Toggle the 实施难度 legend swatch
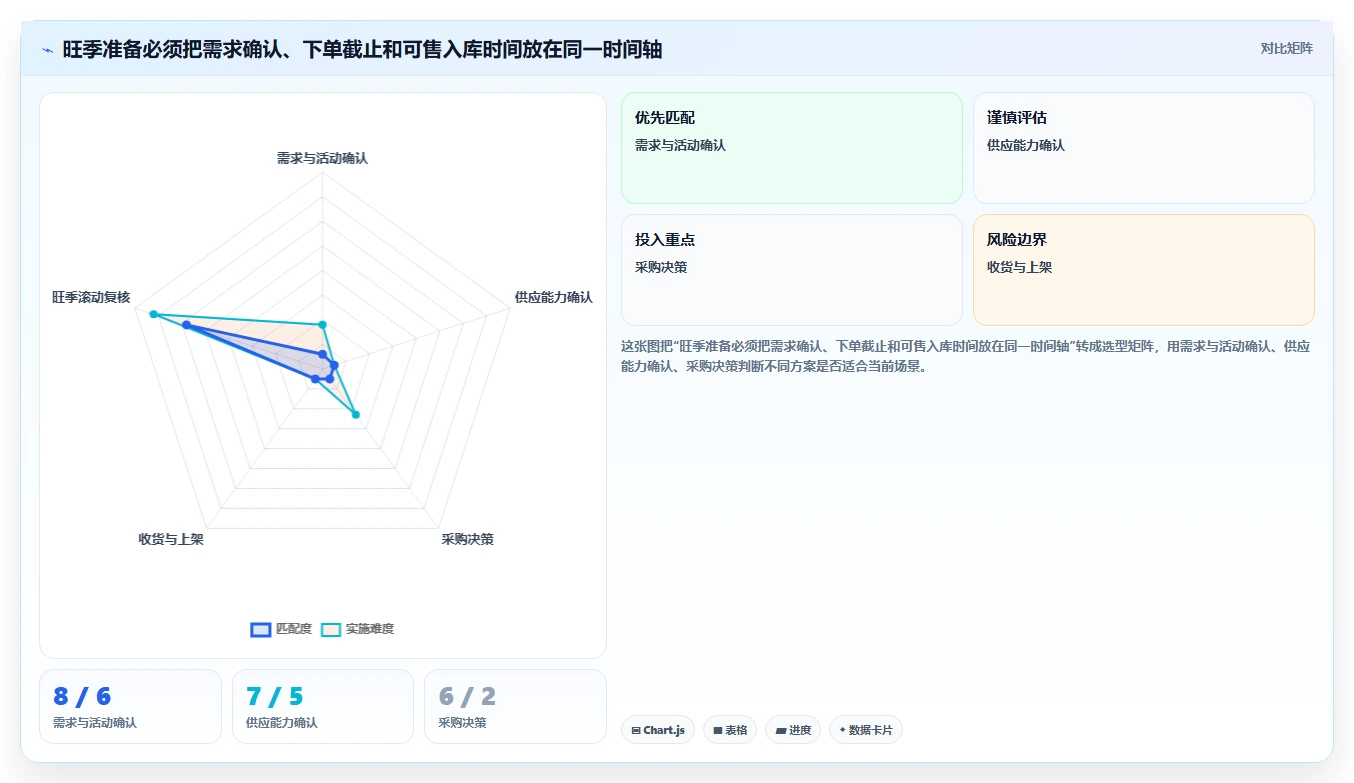This screenshot has height=783, width=1354. (331, 629)
